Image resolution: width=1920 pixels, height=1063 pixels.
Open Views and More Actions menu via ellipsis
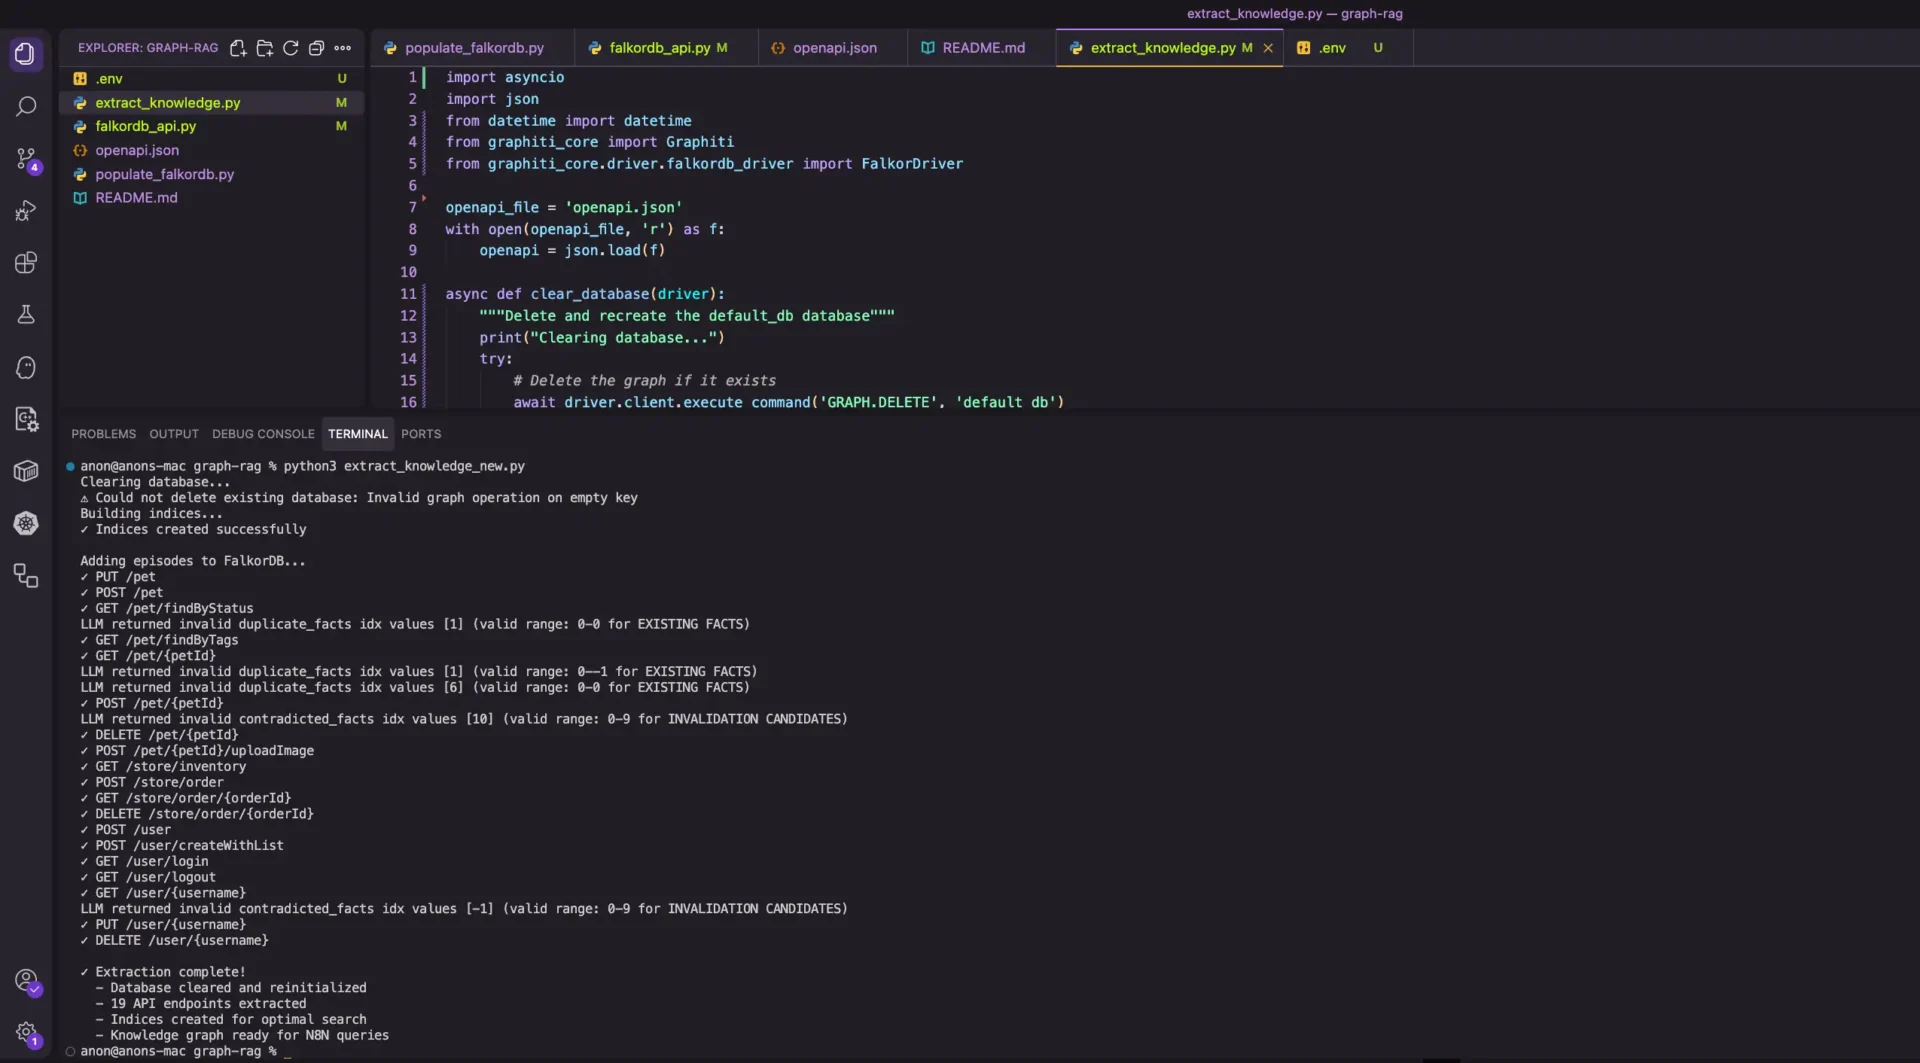pos(343,47)
